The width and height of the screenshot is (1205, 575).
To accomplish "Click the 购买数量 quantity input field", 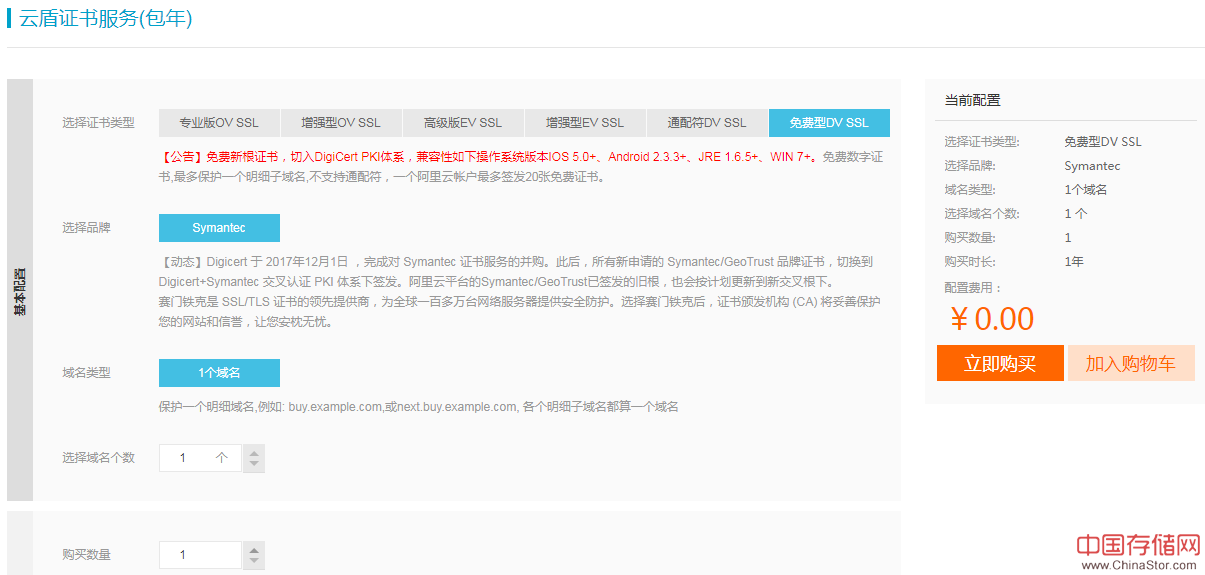I will click(200, 555).
